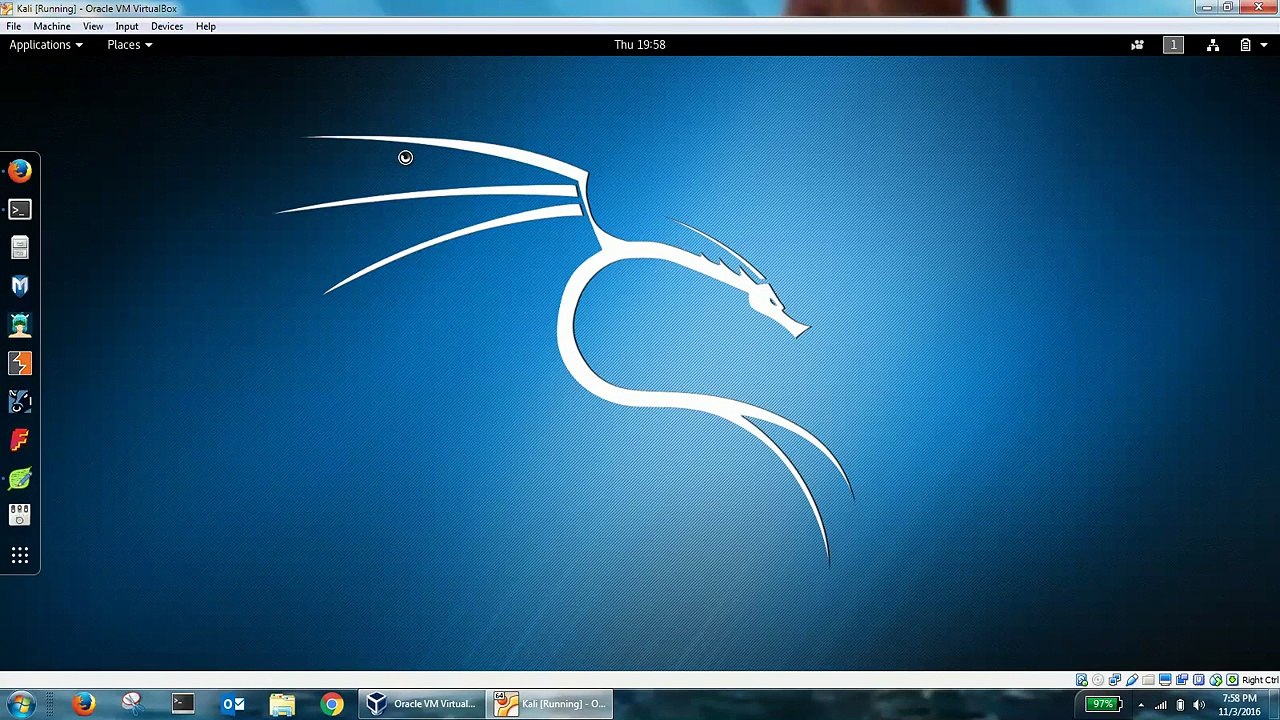Open the Windows volume speaker icon
Screen dimensions: 1280x720
coord(1199,704)
